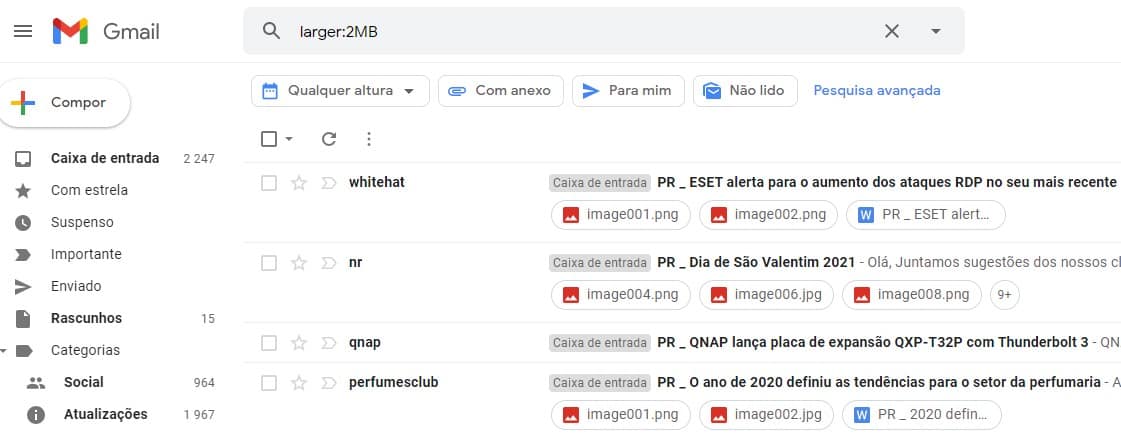
Task: Collapse the Categorias section
Action: point(4,350)
